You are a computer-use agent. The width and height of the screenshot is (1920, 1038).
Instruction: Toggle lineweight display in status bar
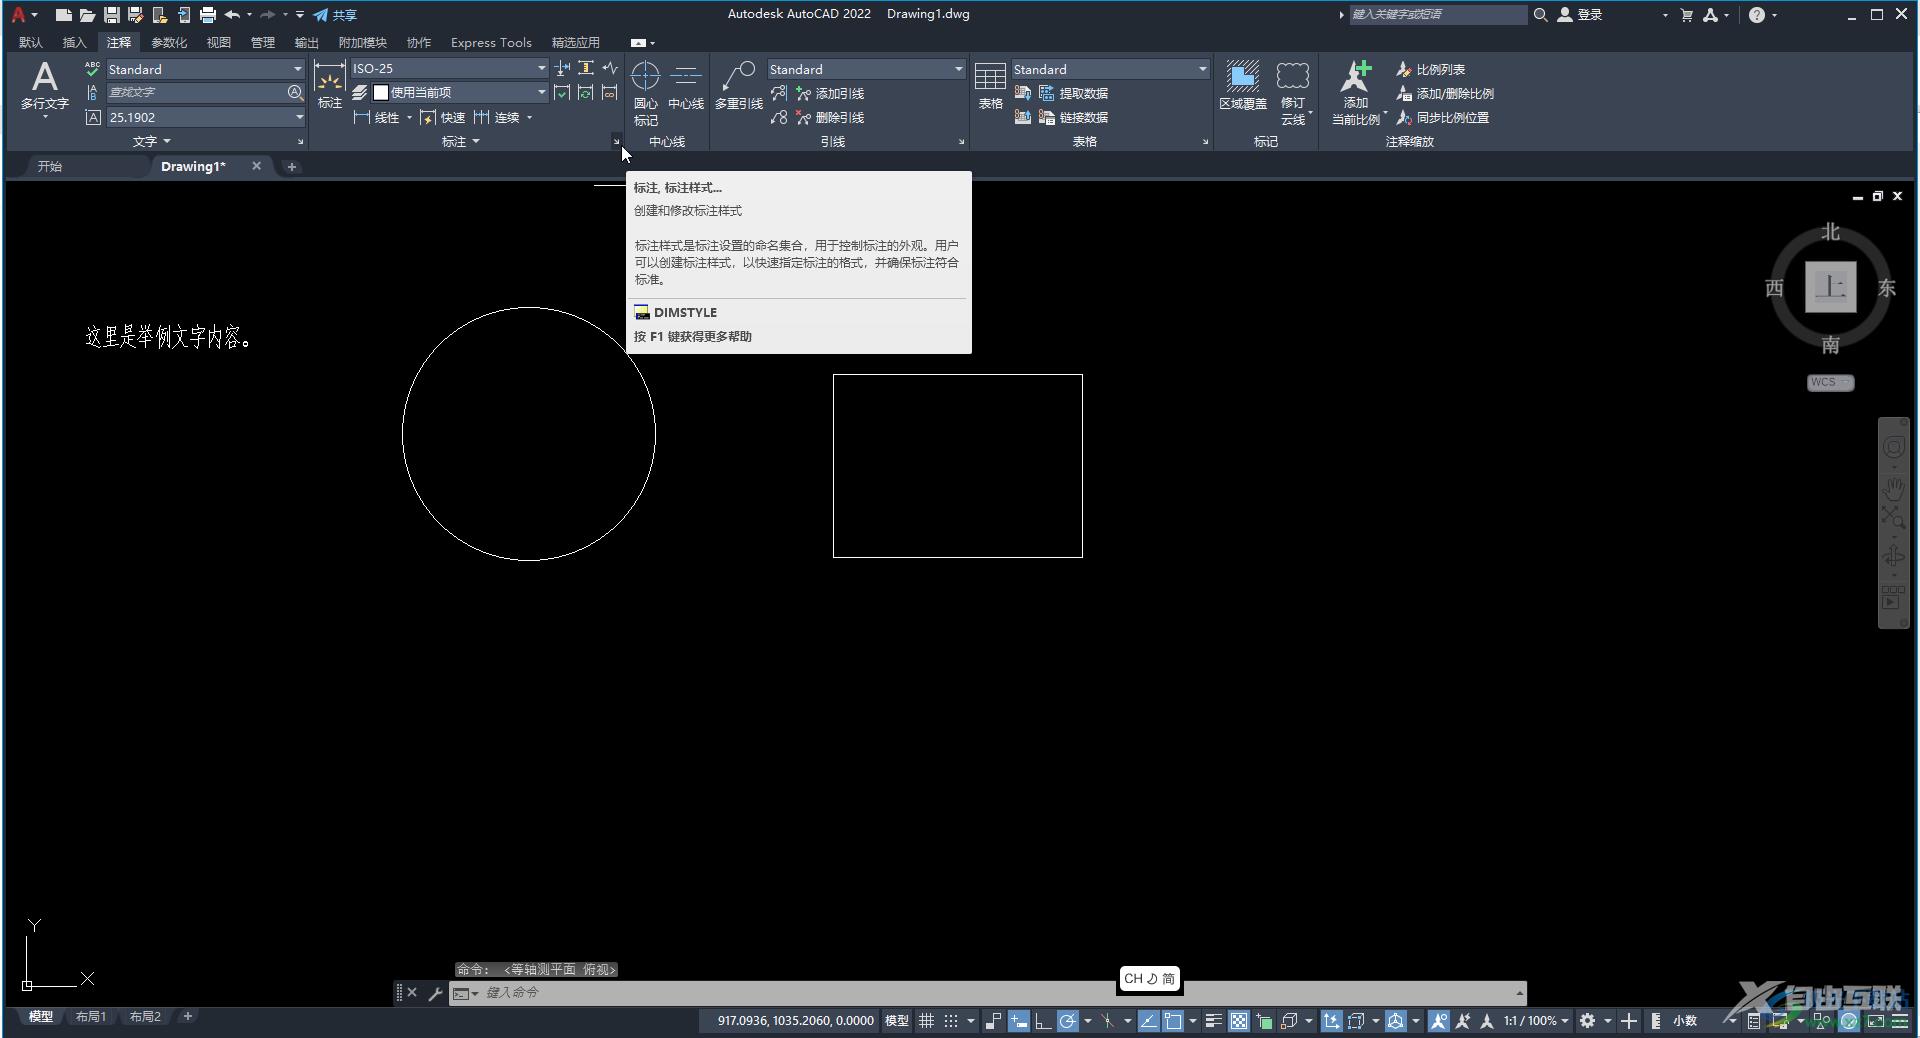(1213, 1021)
